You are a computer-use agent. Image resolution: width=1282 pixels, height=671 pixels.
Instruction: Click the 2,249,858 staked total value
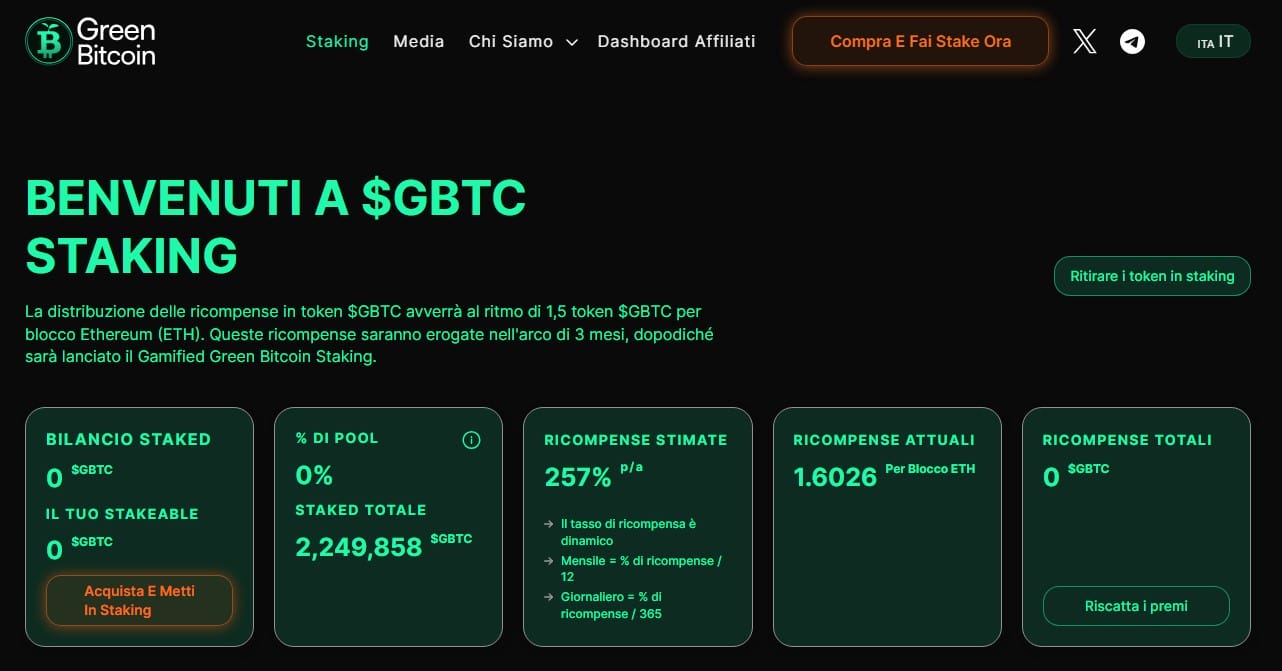point(358,547)
